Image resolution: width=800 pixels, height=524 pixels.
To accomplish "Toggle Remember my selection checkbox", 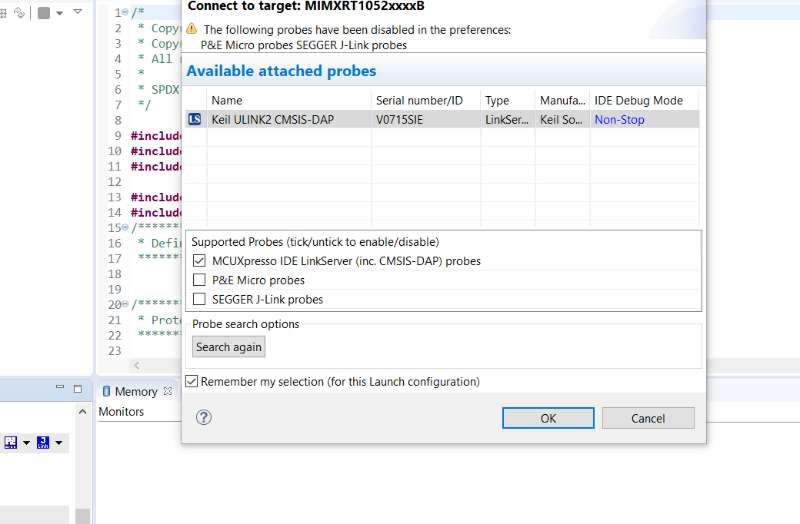I will [192, 381].
